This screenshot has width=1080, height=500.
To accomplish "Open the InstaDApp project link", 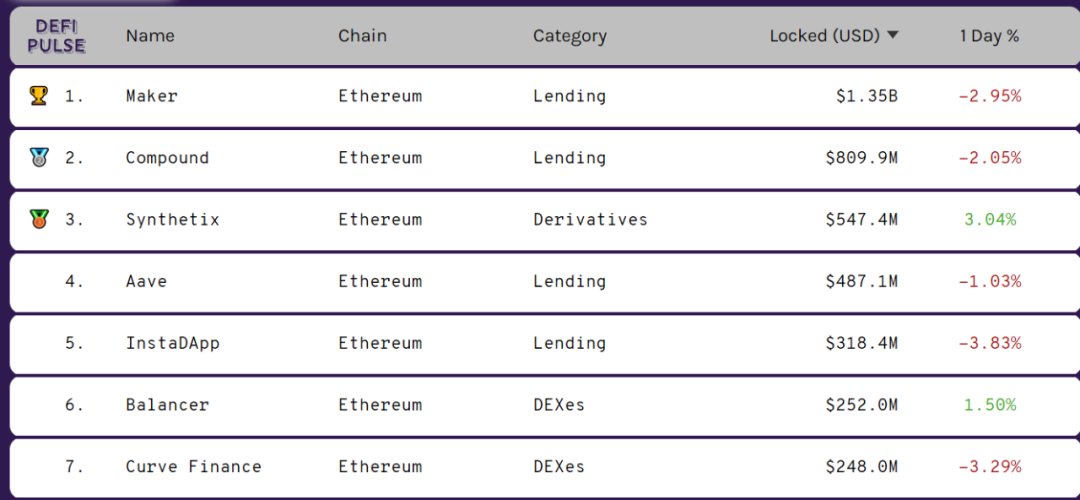I will [173, 343].
